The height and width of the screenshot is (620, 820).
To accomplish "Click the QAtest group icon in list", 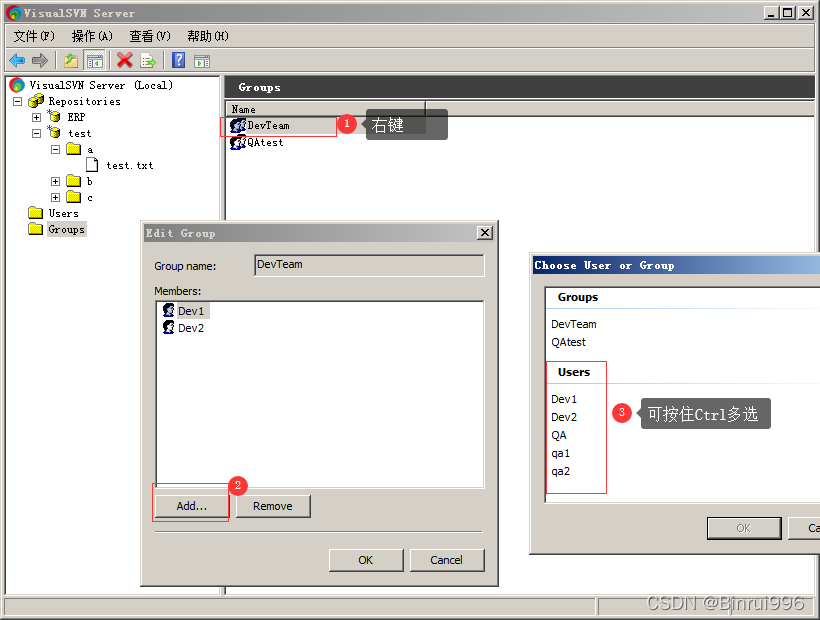I will pos(238,142).
